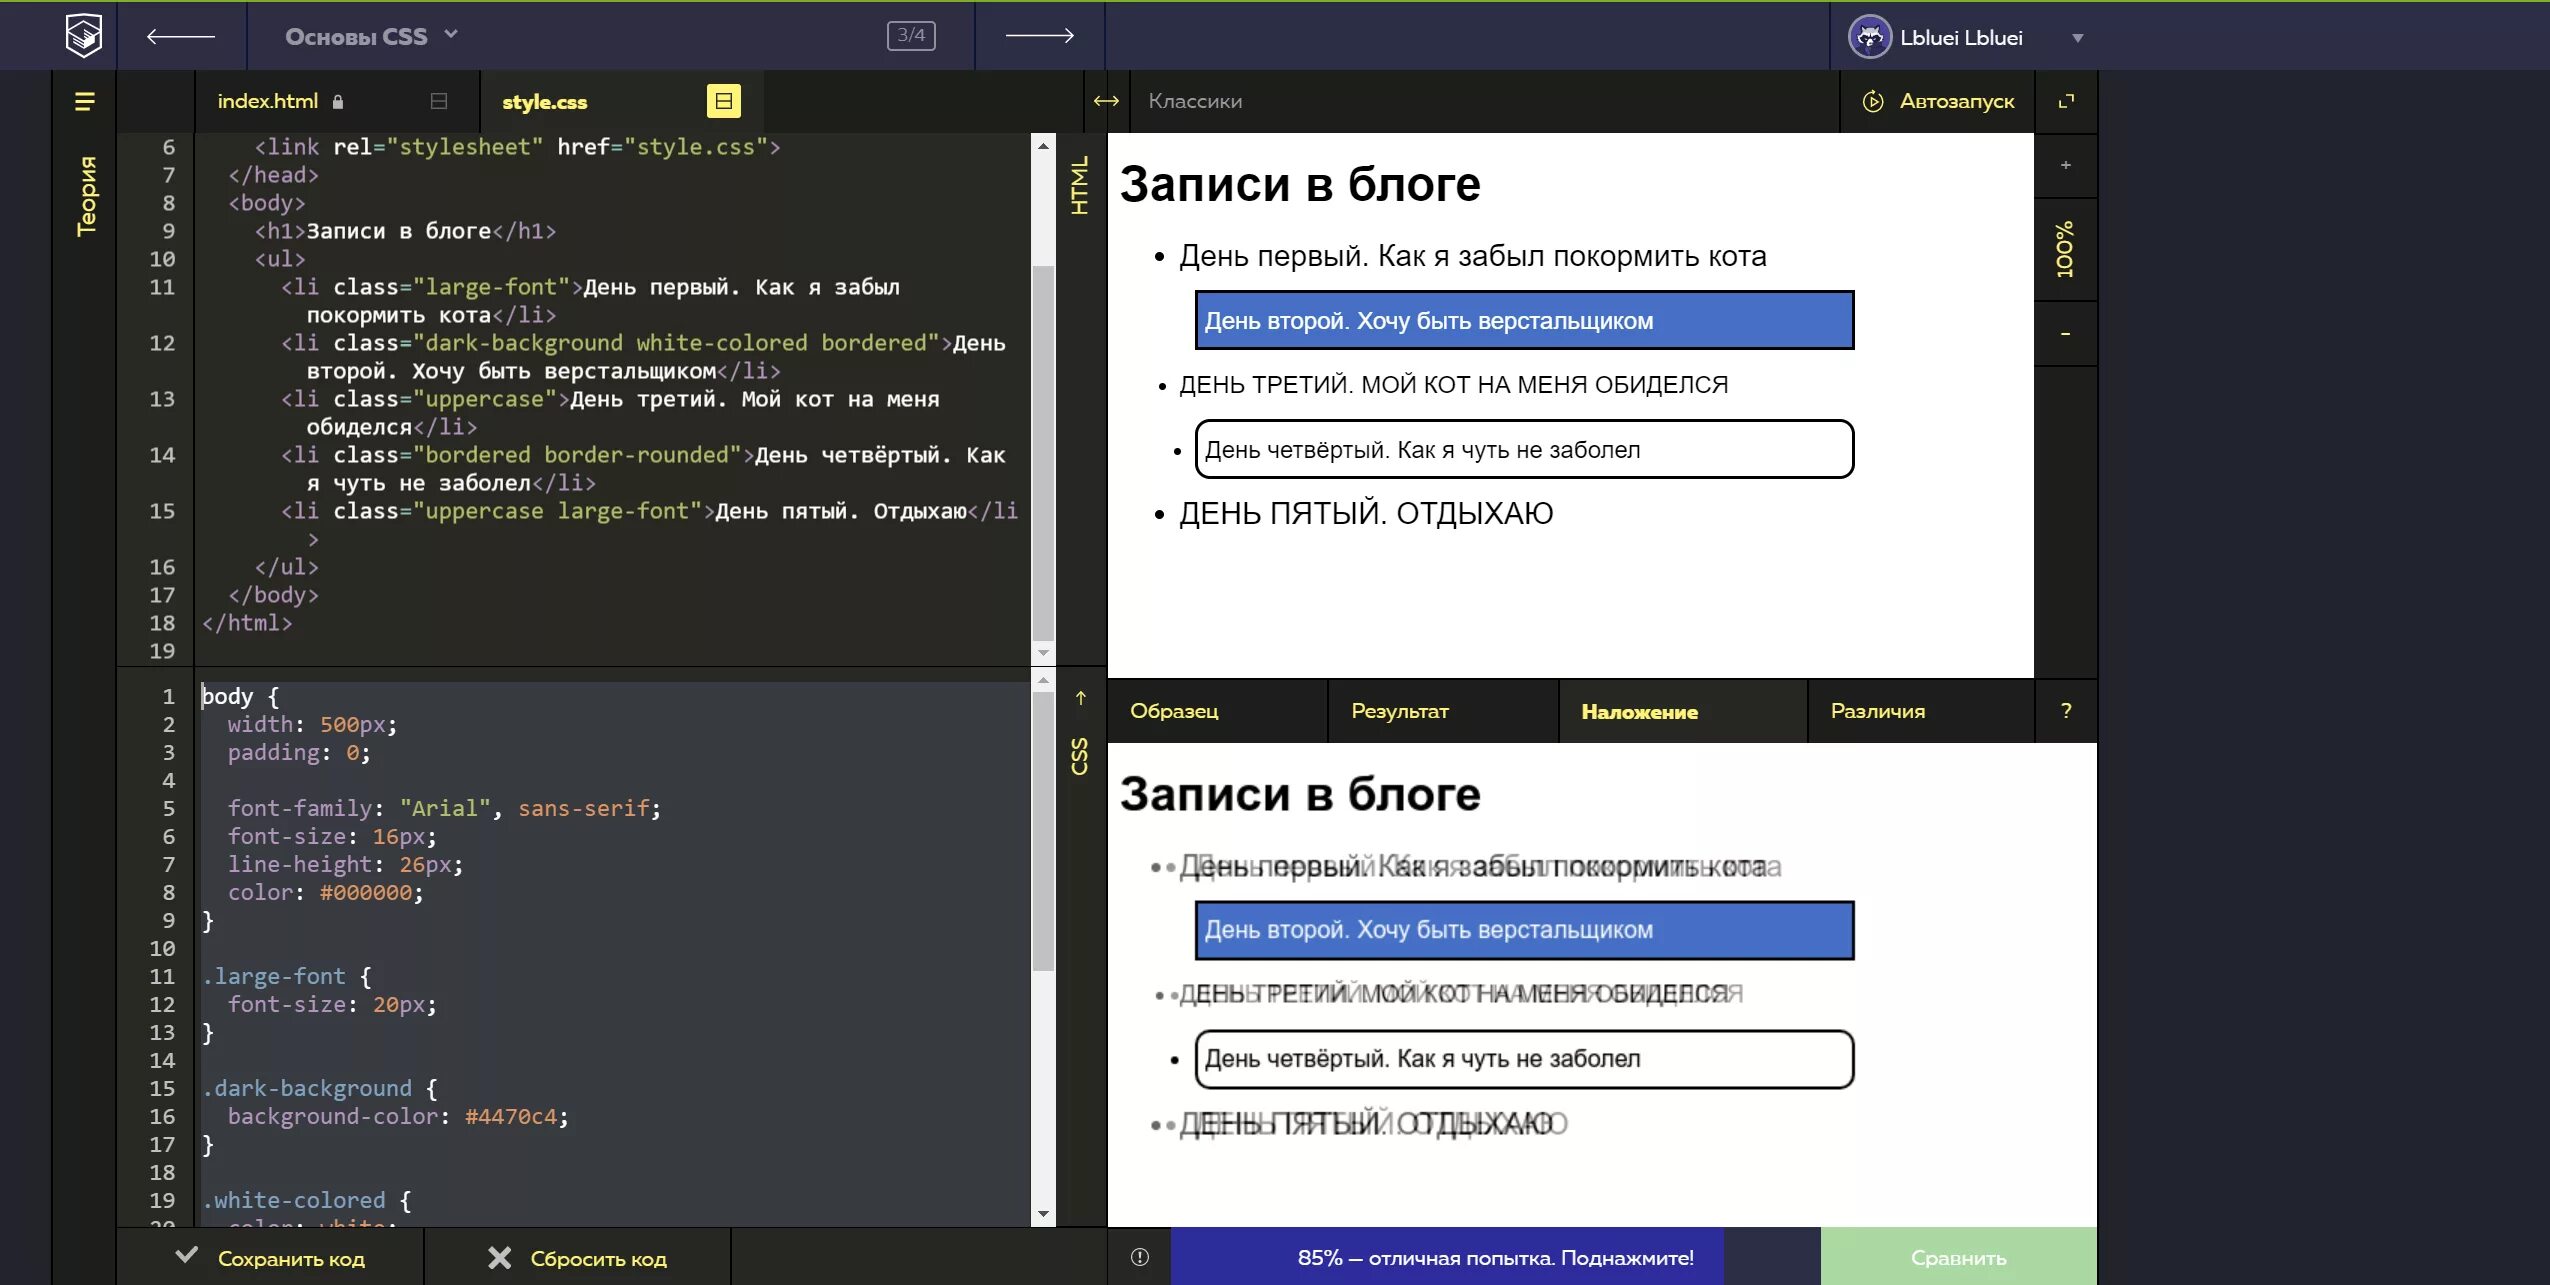This screenshot has width=2550, height=1285.
Task: Open the index.html editor tab
Action: click(268, 101)
